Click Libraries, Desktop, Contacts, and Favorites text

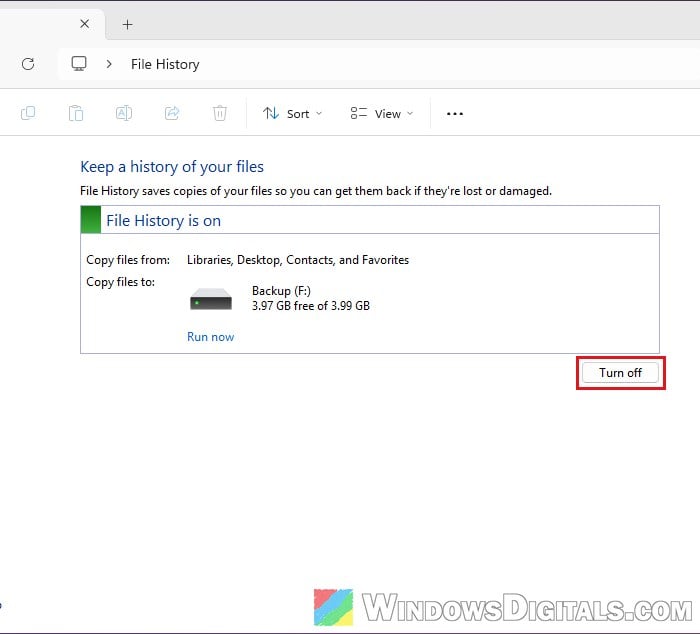click(x=298, y=260)
